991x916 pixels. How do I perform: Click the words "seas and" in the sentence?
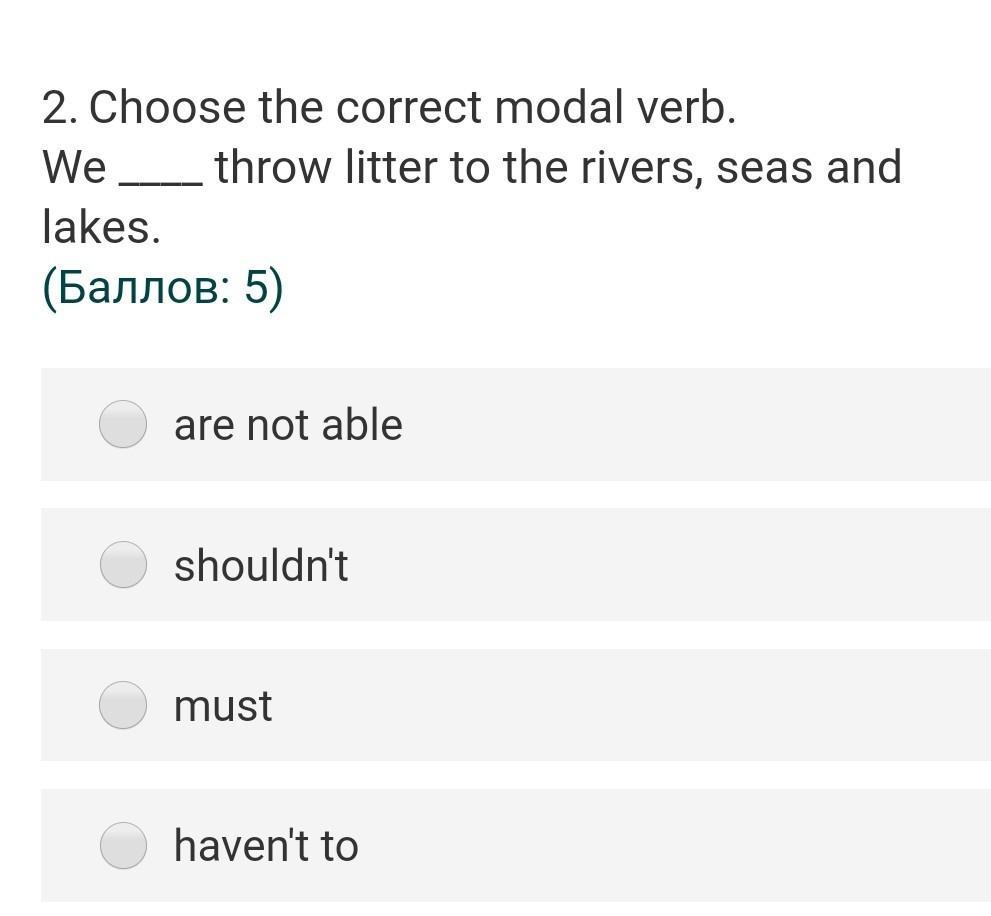(x=809, y=167)
